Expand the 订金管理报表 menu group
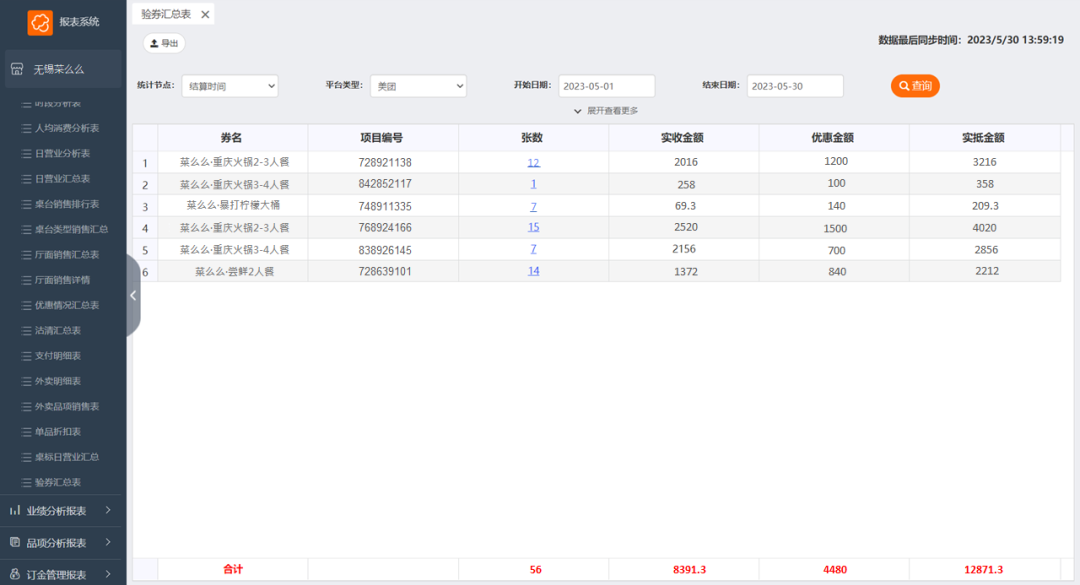 coord(61,574)
